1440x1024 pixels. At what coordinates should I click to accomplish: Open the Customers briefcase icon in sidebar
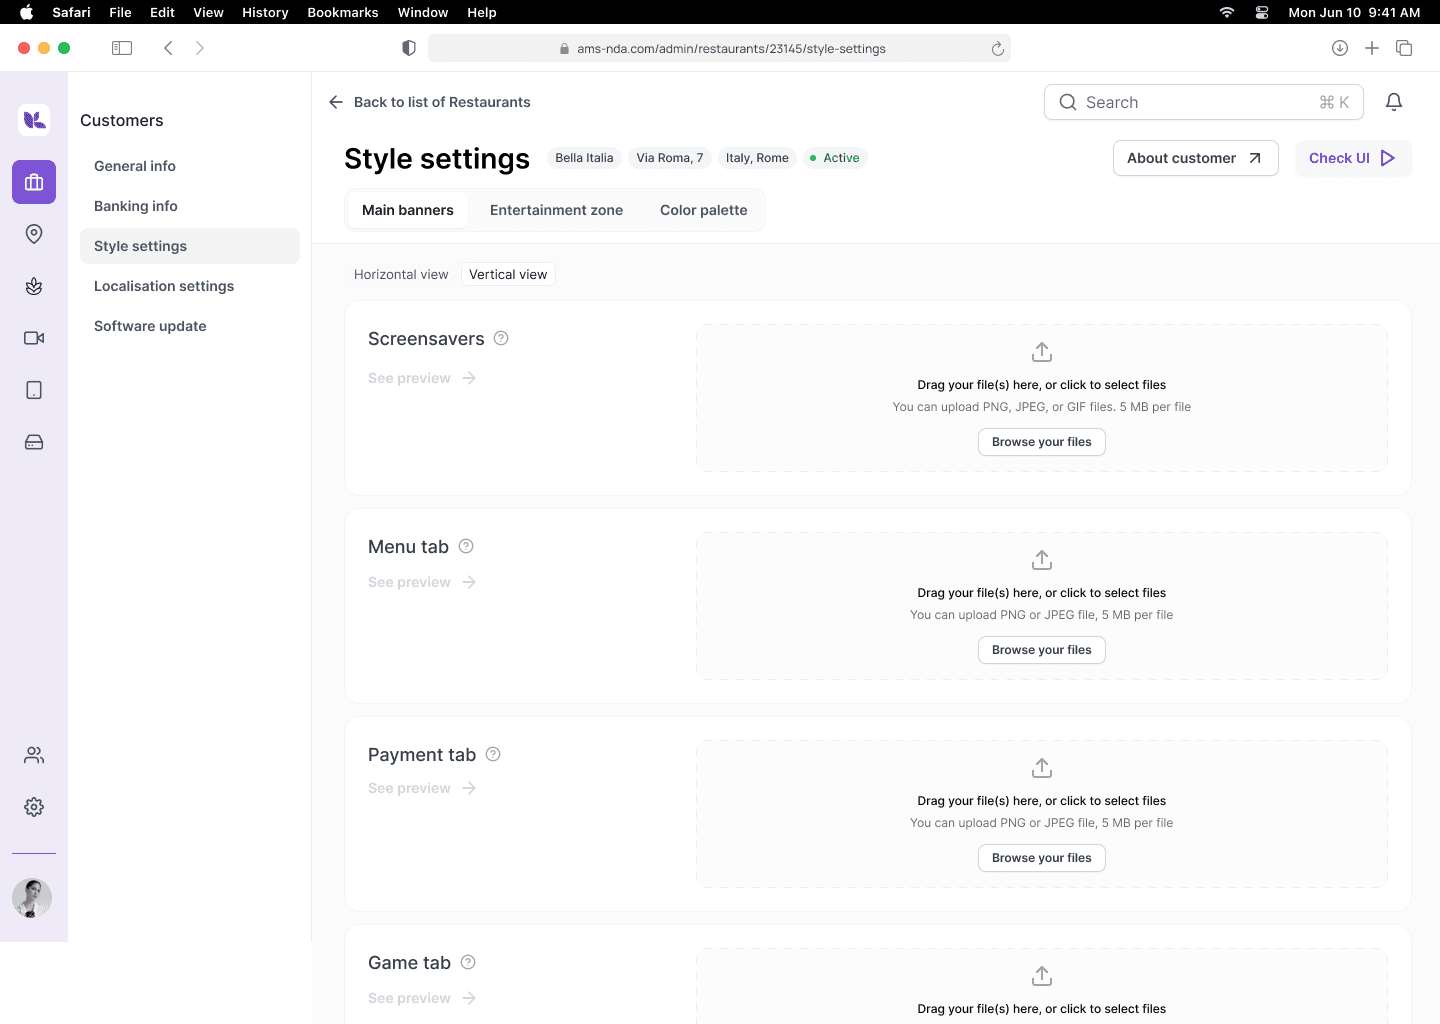click(34, 182)
